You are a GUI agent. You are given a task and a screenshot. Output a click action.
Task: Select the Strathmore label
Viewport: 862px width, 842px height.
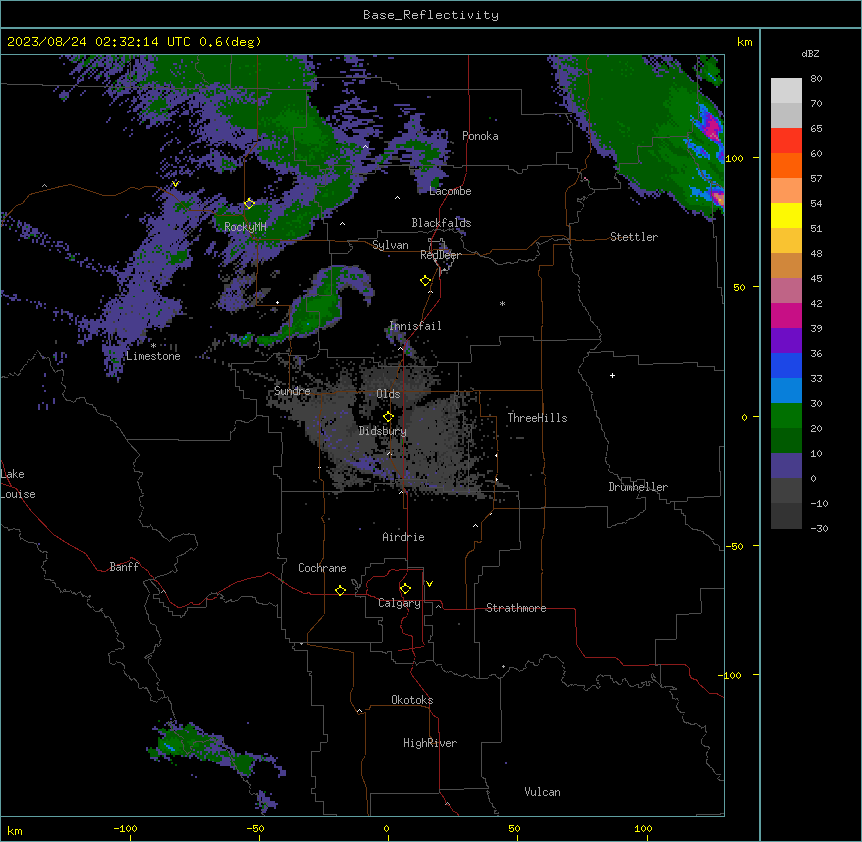516,608
